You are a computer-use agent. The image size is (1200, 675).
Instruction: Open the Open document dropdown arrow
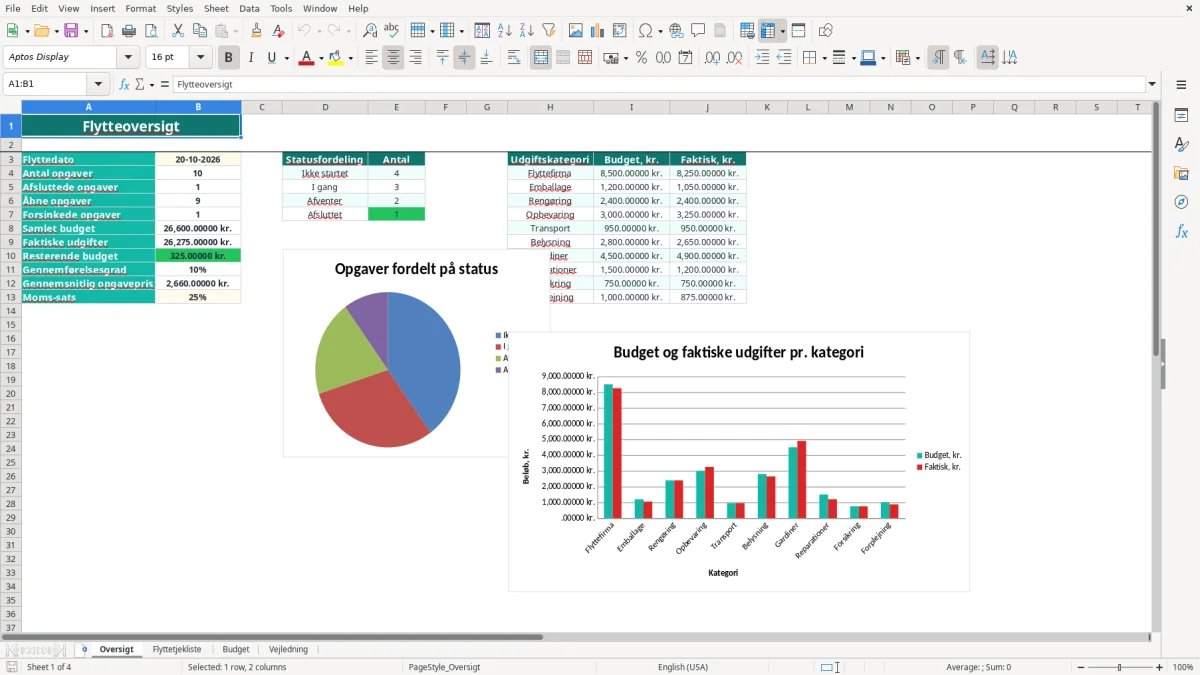55,31
